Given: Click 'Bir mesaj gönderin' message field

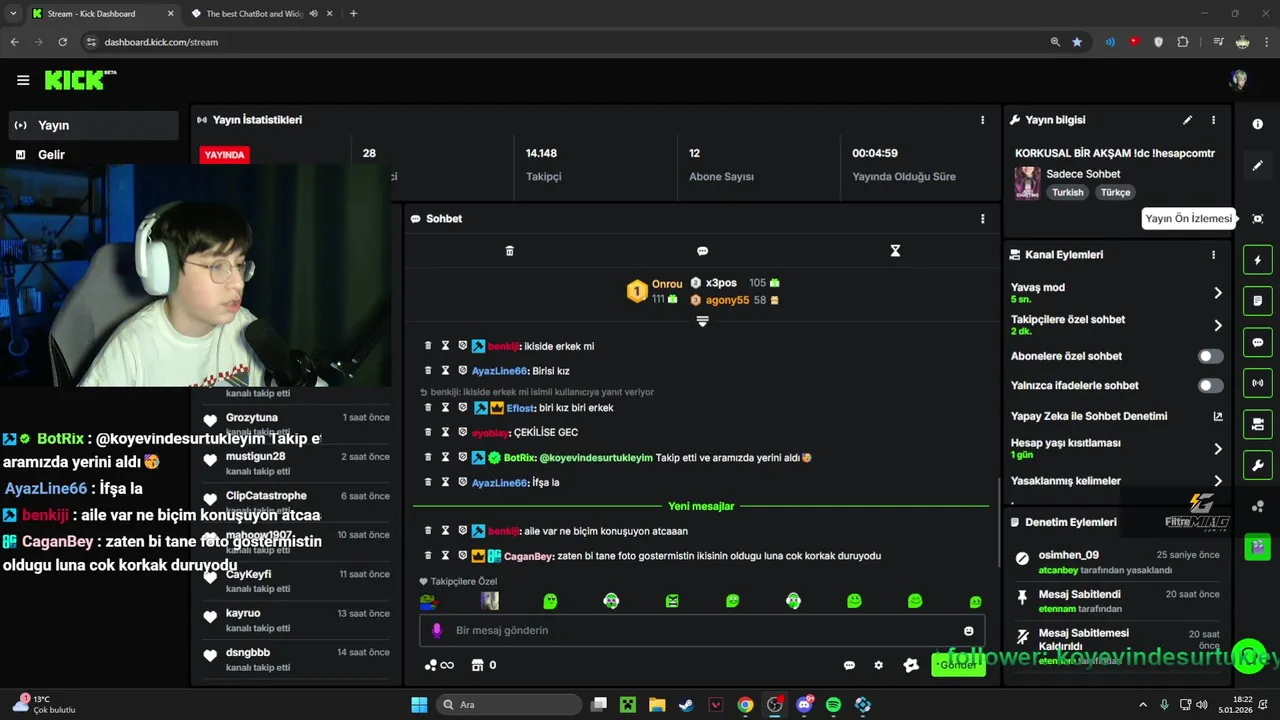Looking at the screenshot, I should pyautogui.click(x=702, y=631).
